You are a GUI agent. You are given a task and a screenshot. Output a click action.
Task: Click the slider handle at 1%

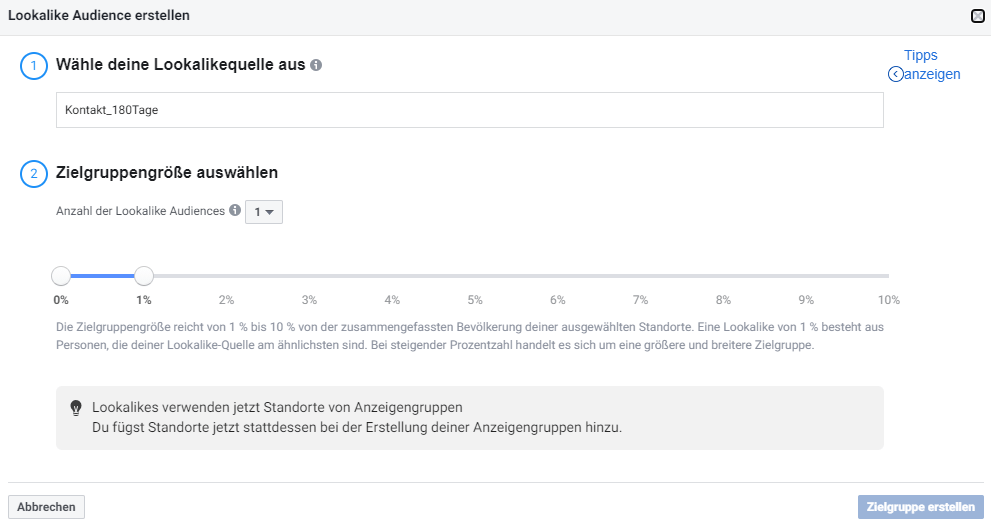144,276
